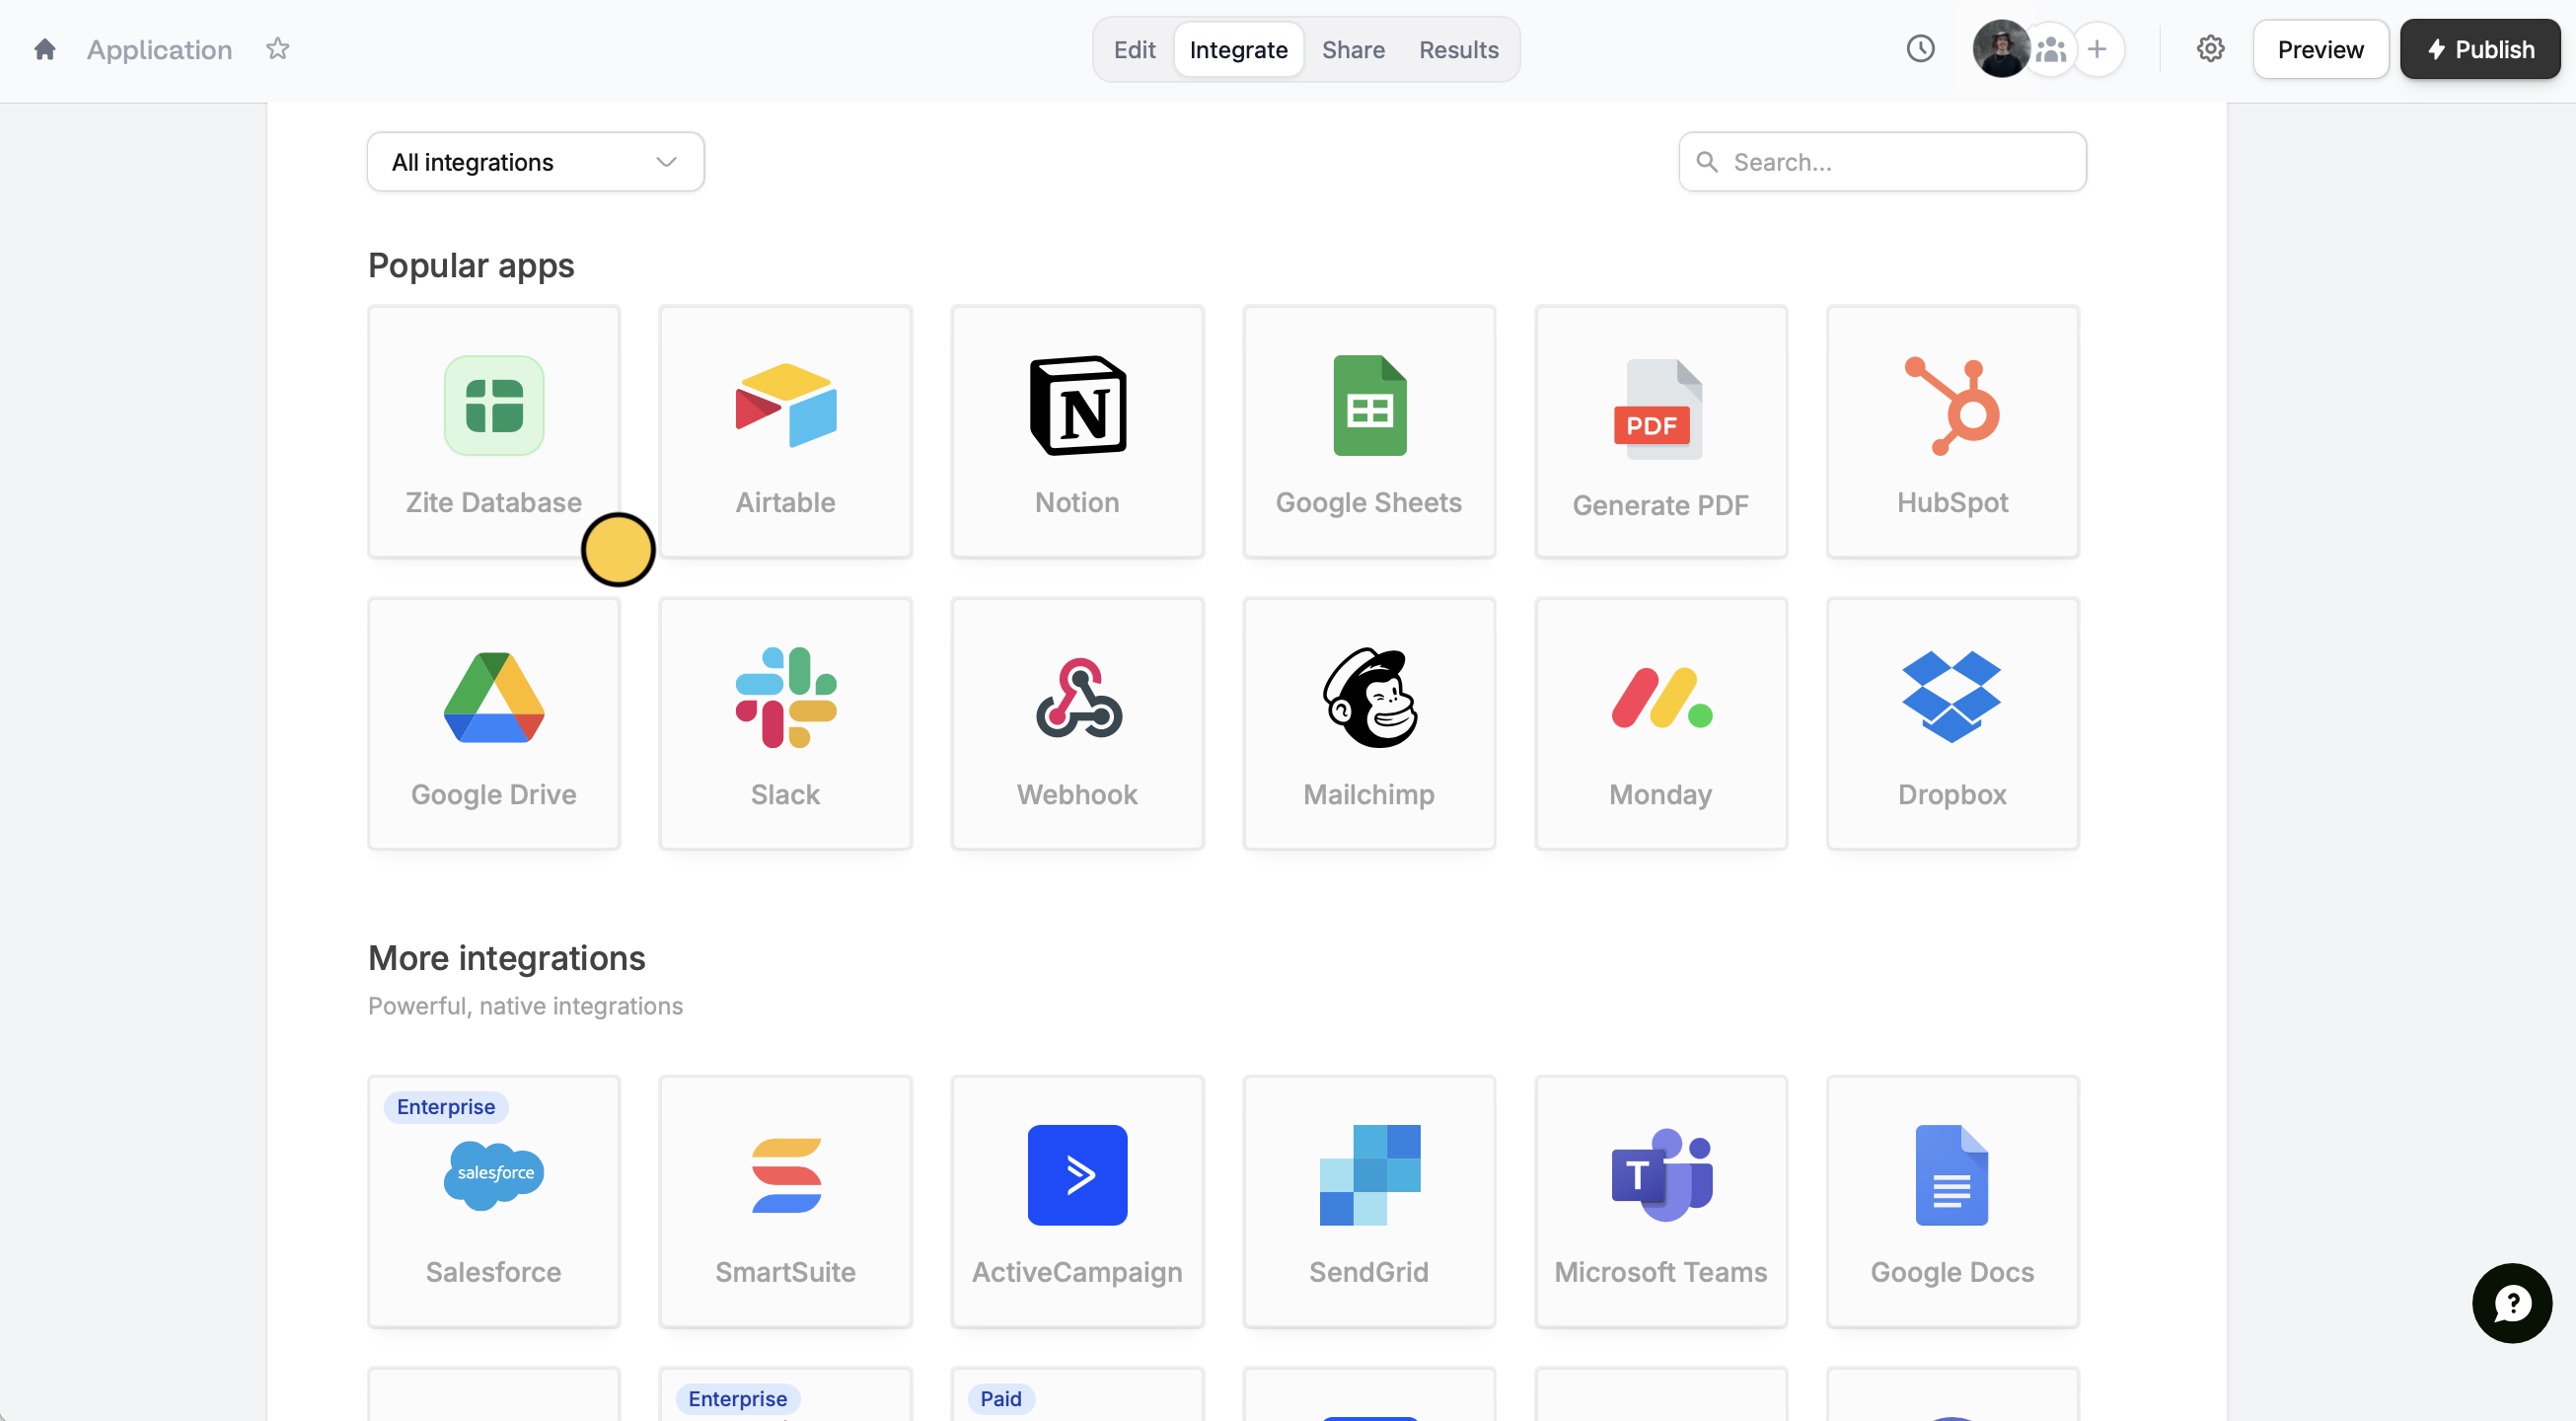Screen dimensions: 2576x1421
Task: Open the settings gear icon
Action: [x=2210, y=49]
